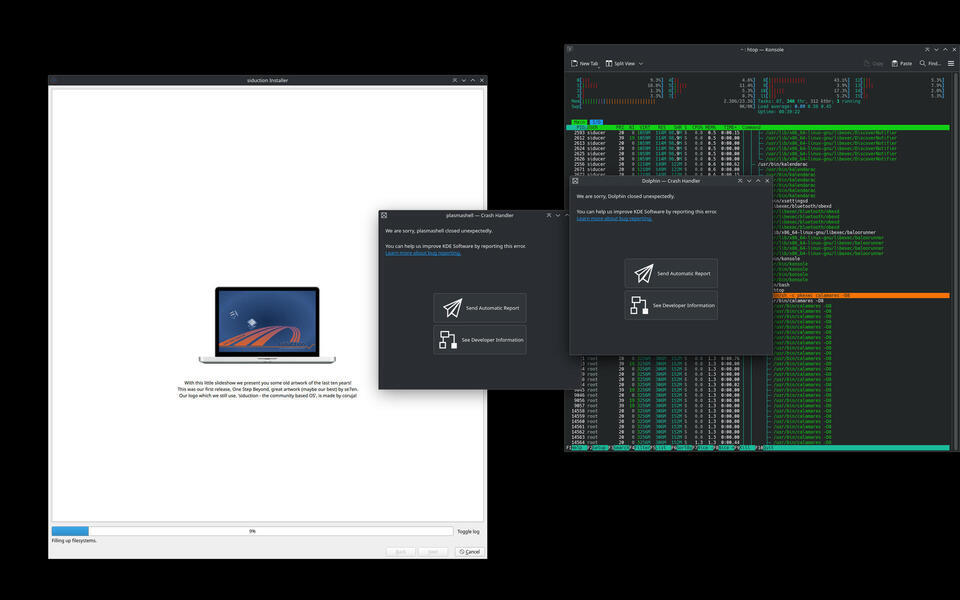960x600 pixels.
Task: Click Toggle log in the installer
Action: (468, 531)
